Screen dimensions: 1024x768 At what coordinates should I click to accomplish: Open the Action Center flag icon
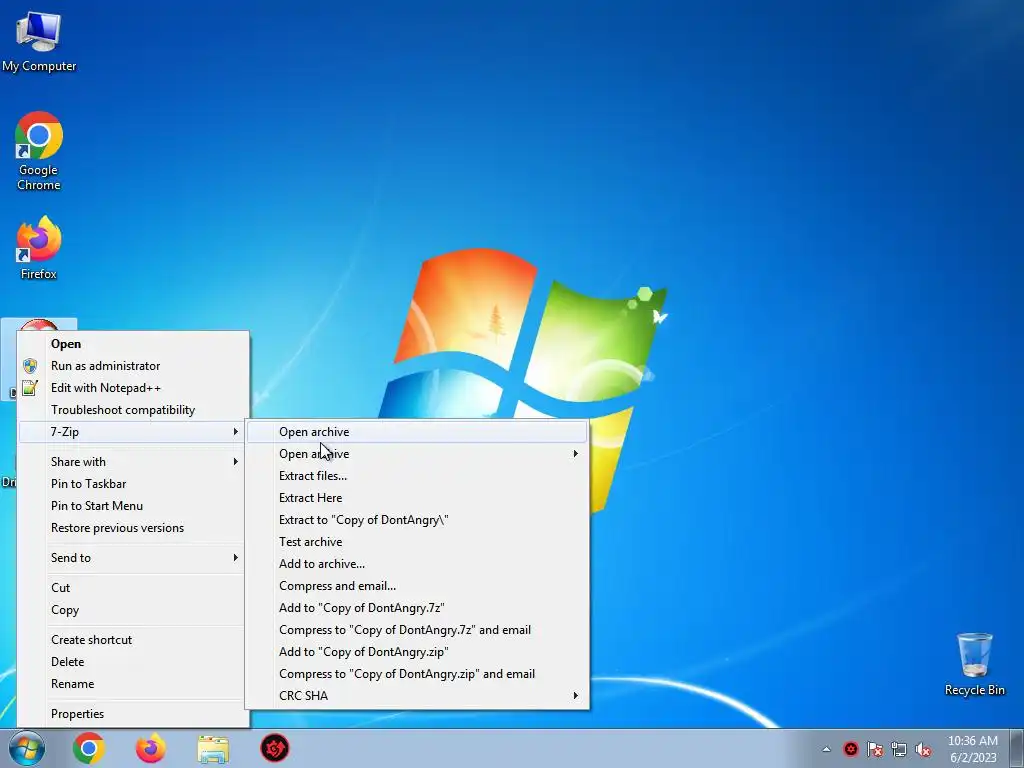coord(874,749)
